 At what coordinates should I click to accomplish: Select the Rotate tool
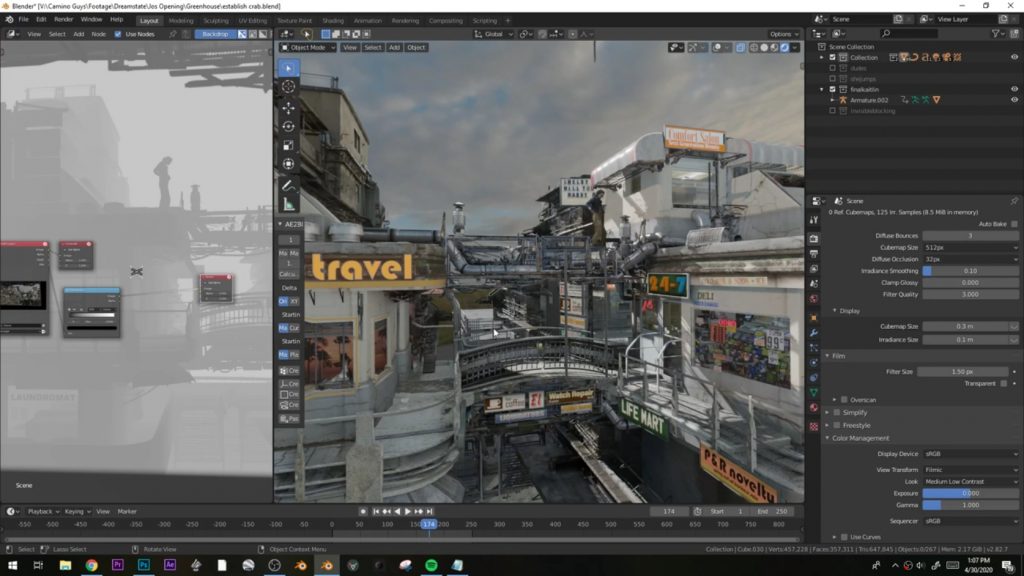288,127
